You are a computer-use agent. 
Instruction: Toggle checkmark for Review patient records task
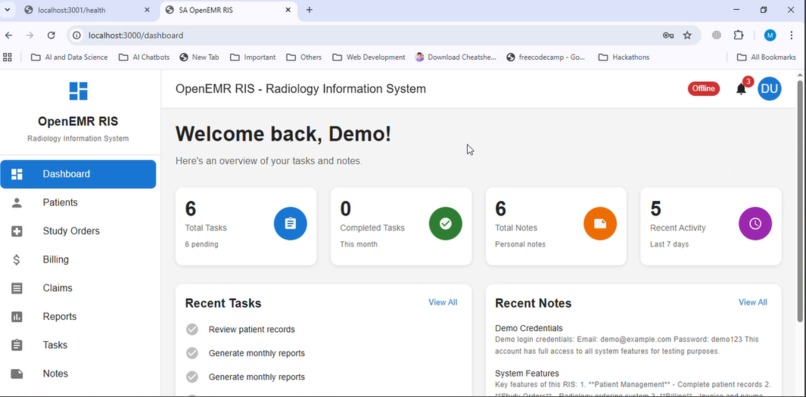192,330
